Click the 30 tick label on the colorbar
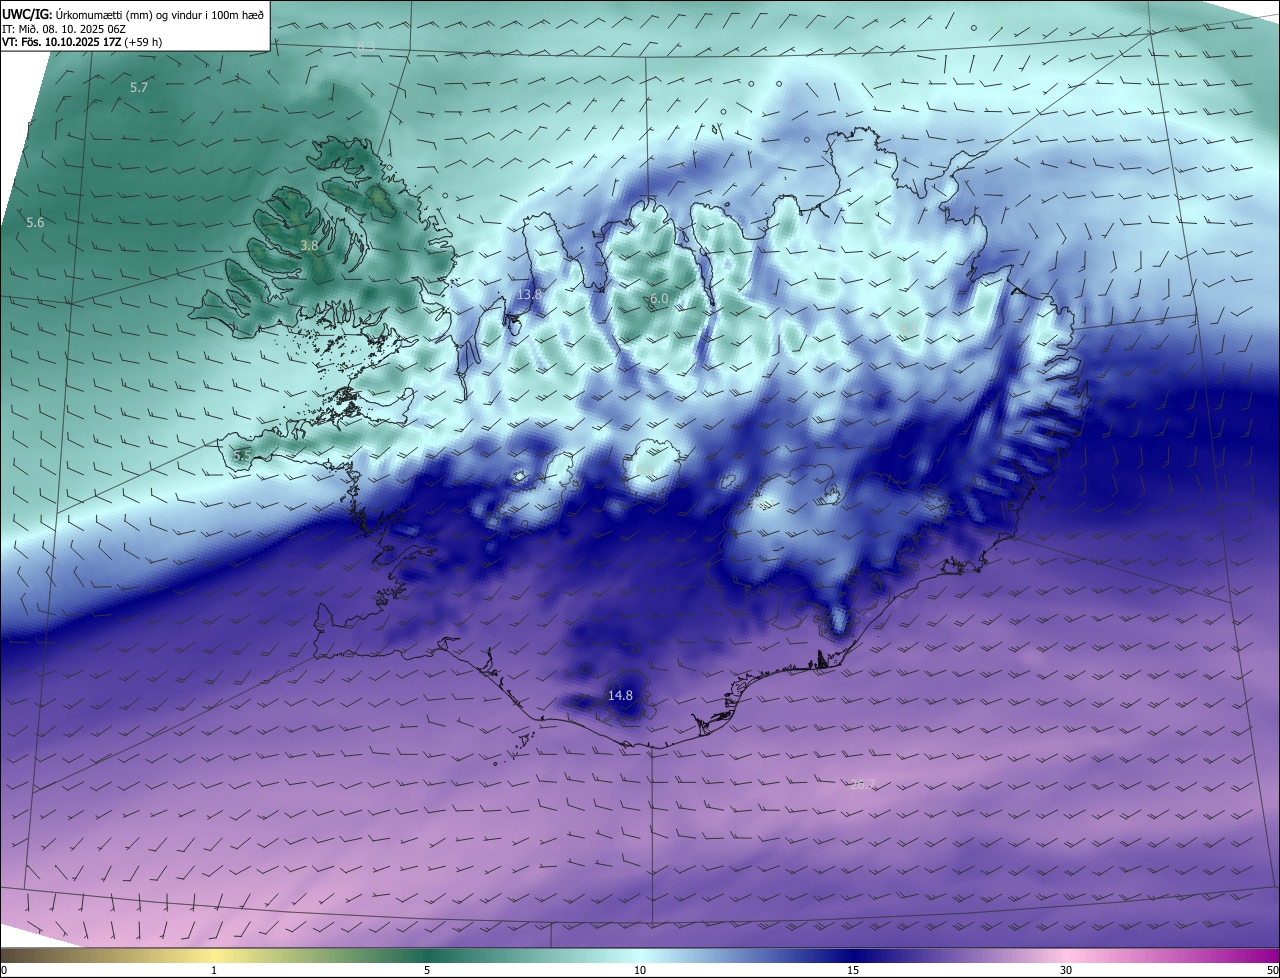The width and height of the screenshot is (1280, 978). (x=1066, y=970)
